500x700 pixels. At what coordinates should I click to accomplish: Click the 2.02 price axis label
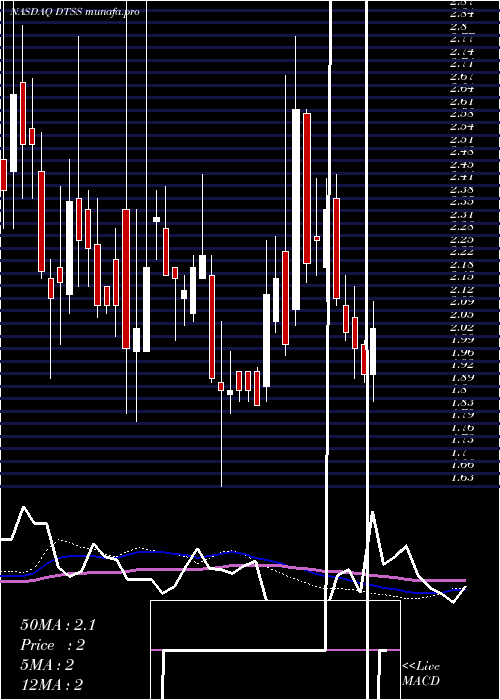point(462,327)
